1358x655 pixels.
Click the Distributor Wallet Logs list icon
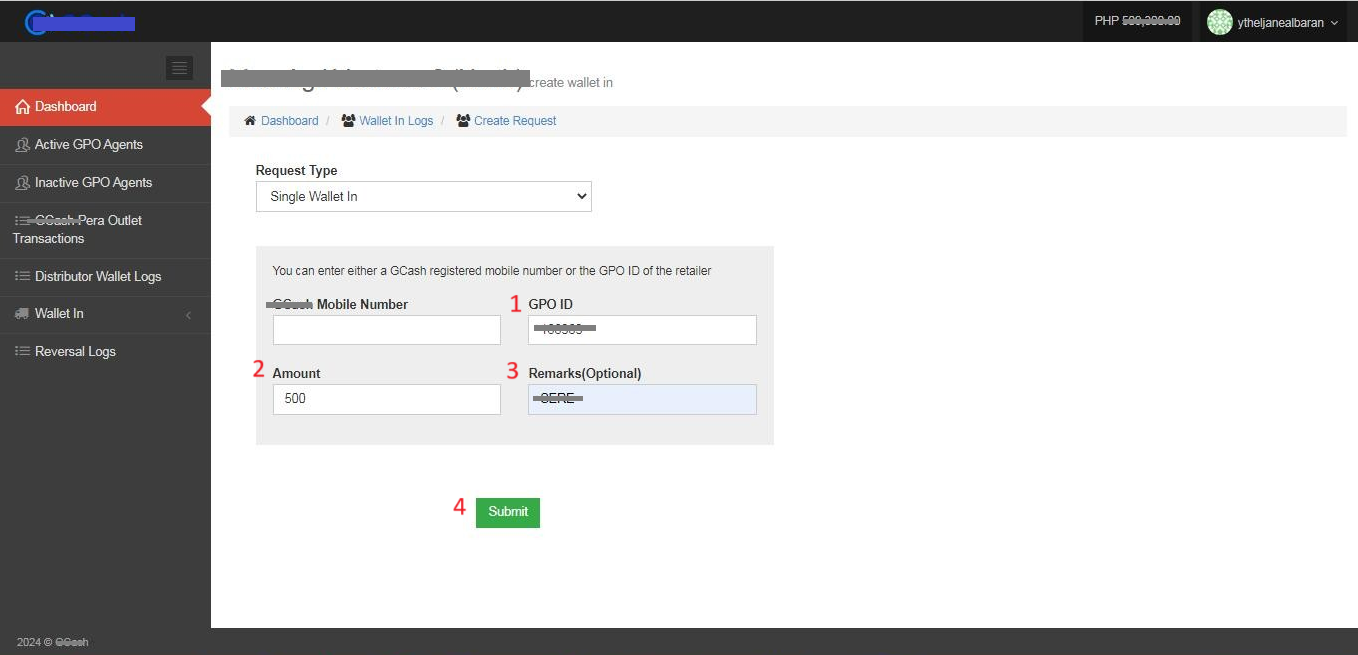[x=22, y=277]
